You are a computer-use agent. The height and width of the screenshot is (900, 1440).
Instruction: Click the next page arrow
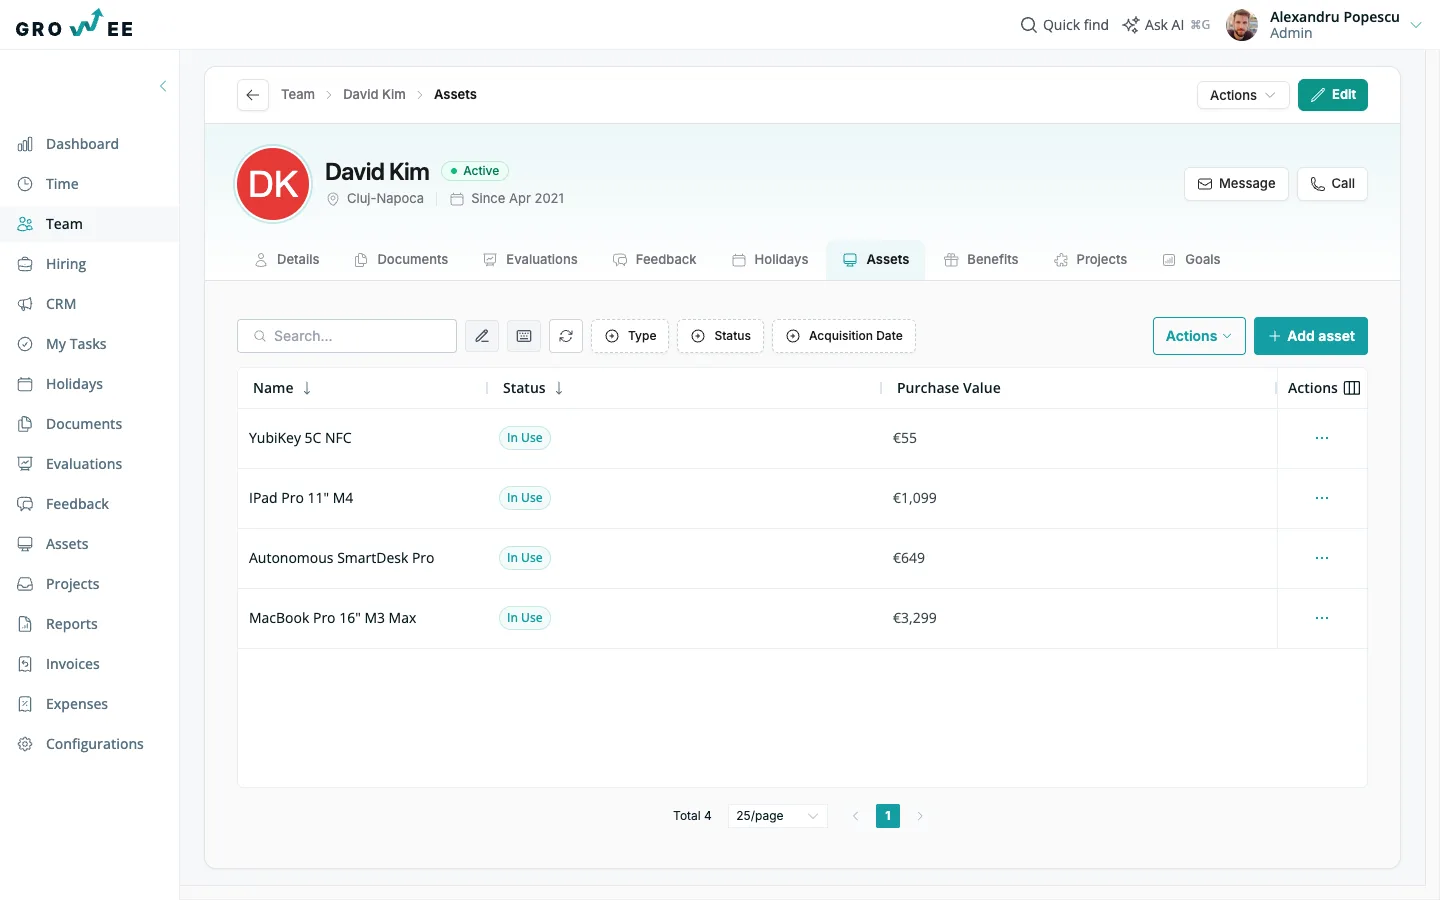[x=920, y=816]
